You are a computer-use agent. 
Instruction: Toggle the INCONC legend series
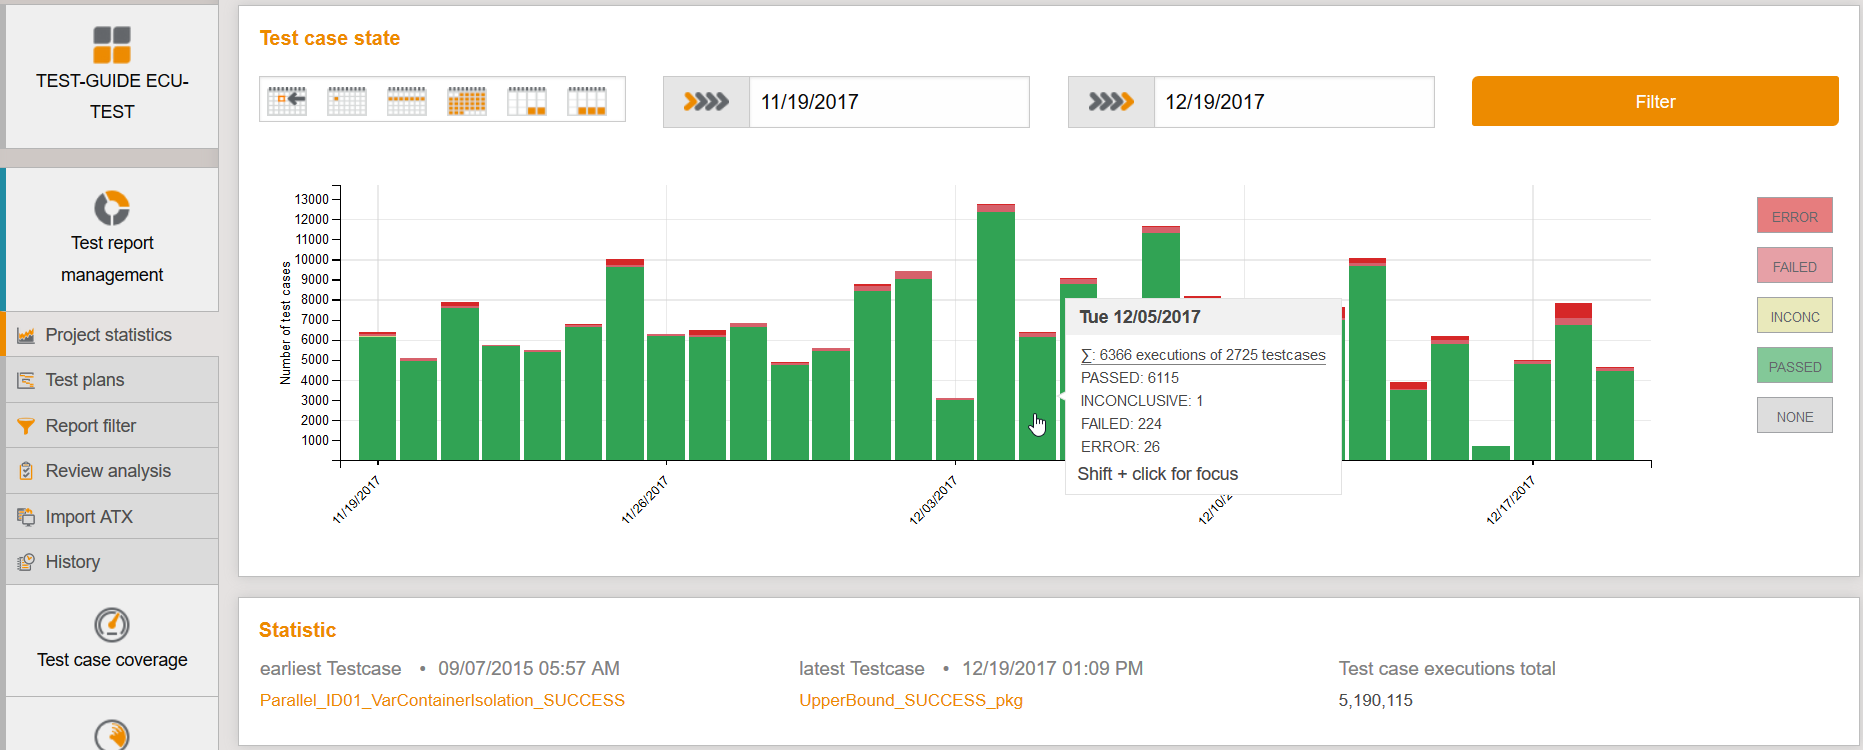pos(1794,316)
